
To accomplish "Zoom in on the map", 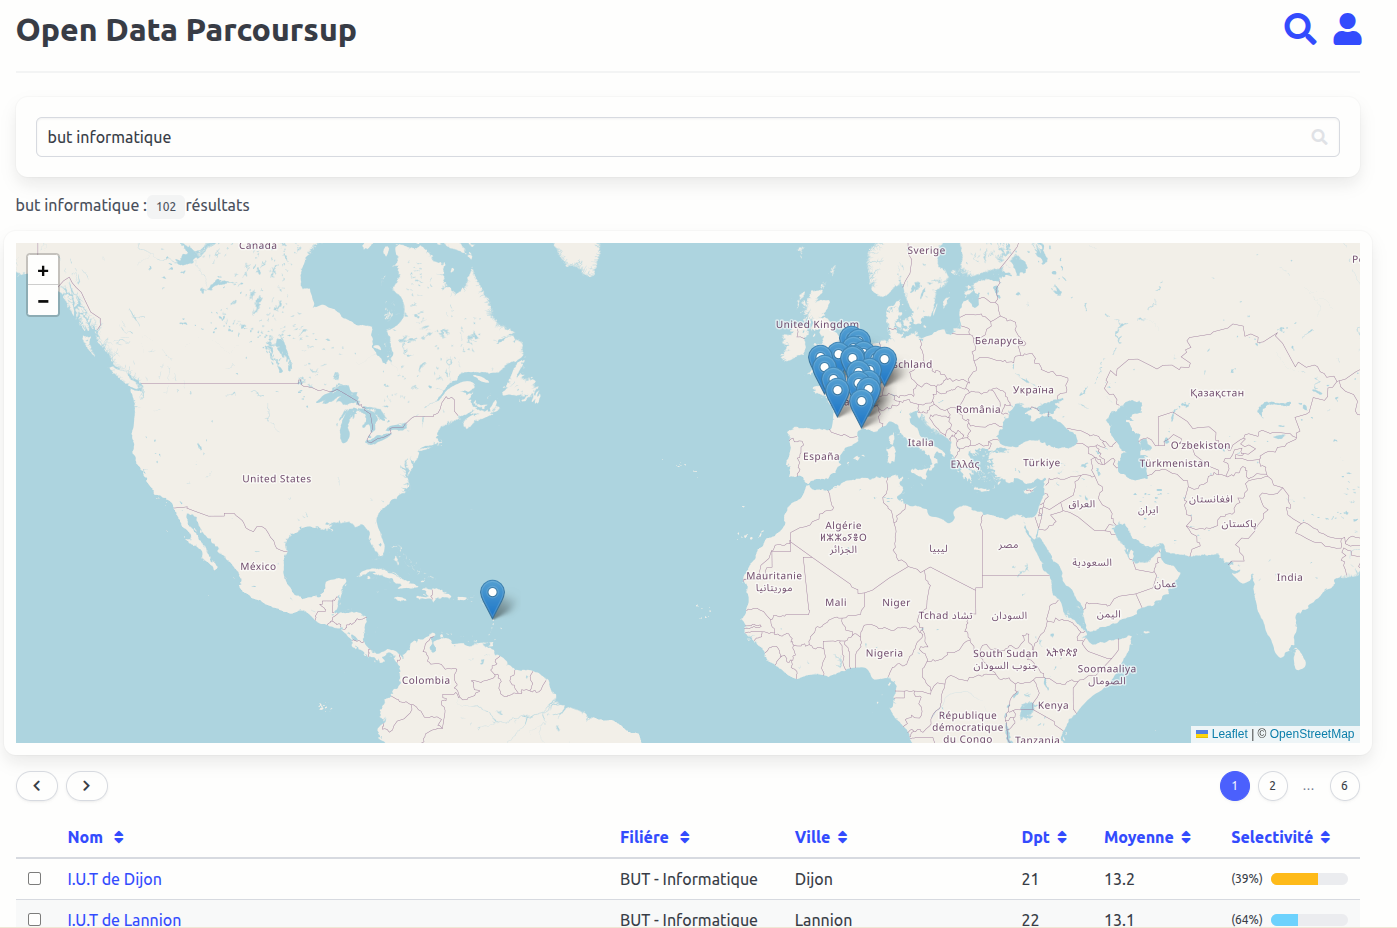I will (43, 270).
